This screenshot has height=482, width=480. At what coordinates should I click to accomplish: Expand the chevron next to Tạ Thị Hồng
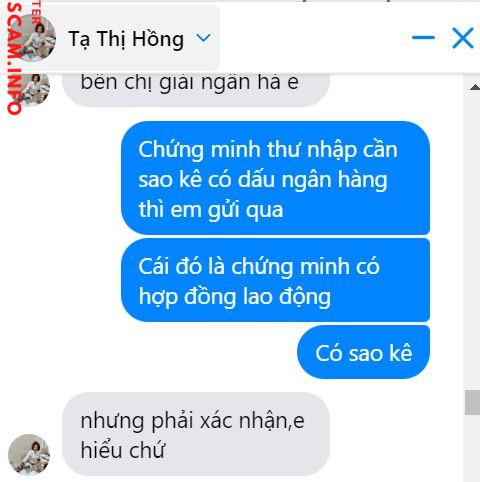point(203,38)
